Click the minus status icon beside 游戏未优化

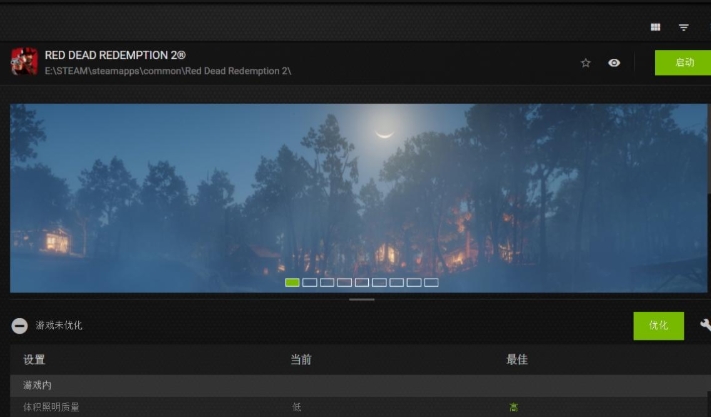(19, 326)
